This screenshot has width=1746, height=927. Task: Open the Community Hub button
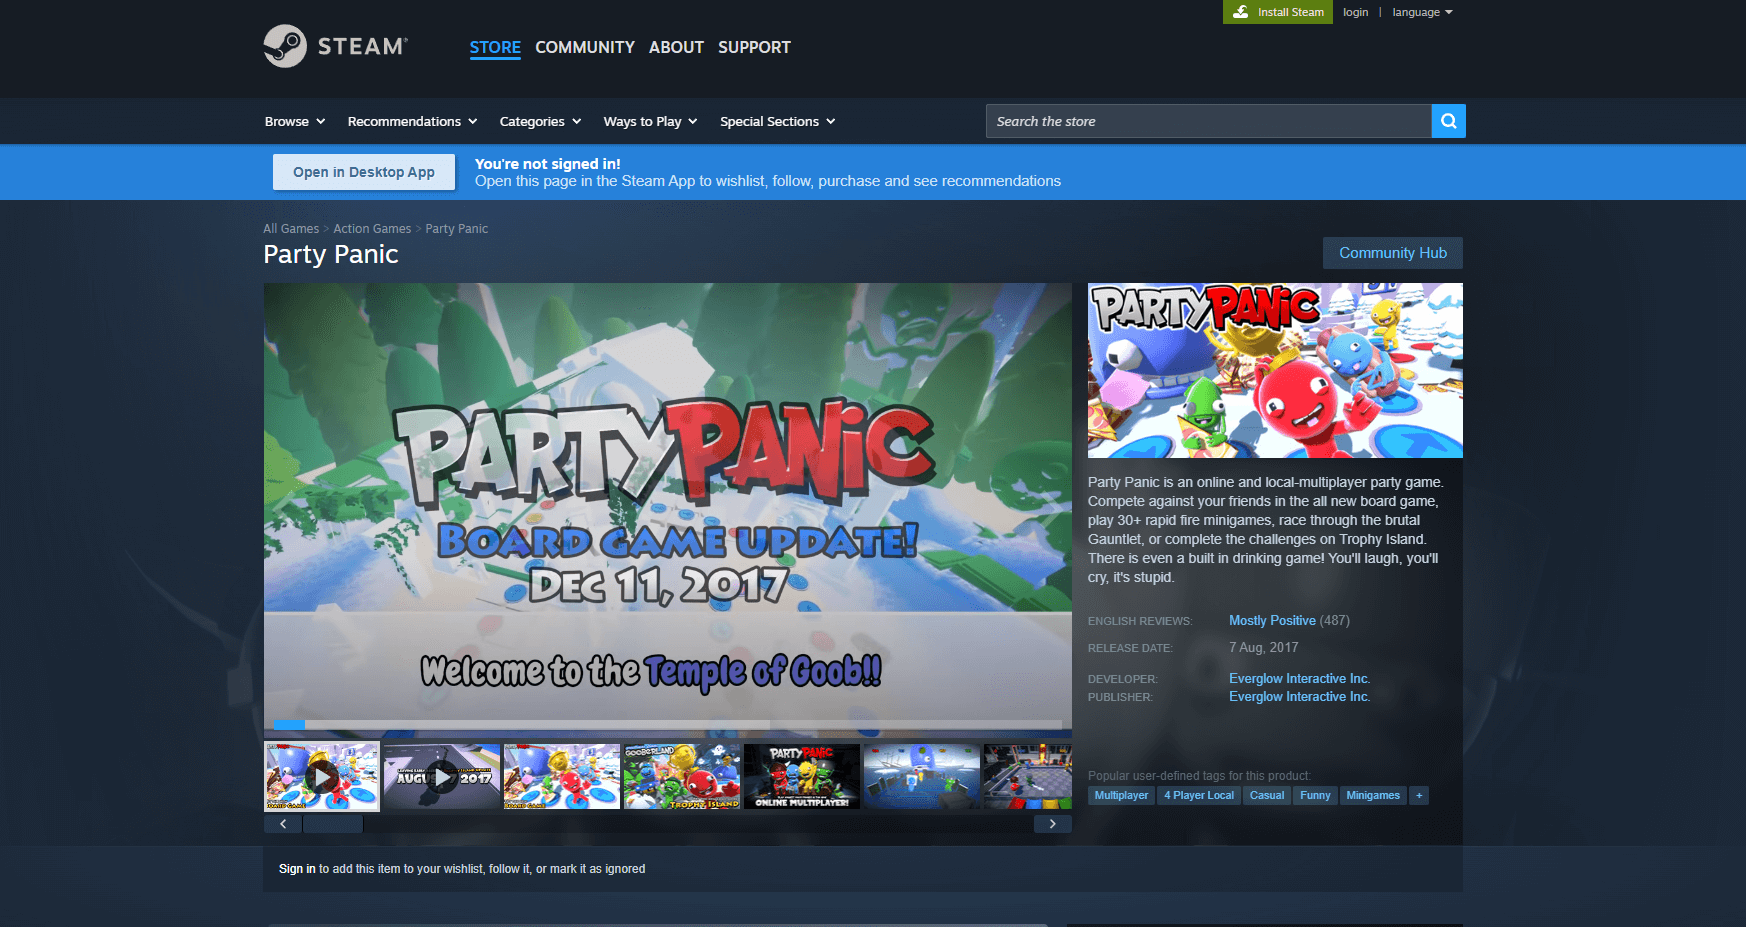[x=1392, y=253]
